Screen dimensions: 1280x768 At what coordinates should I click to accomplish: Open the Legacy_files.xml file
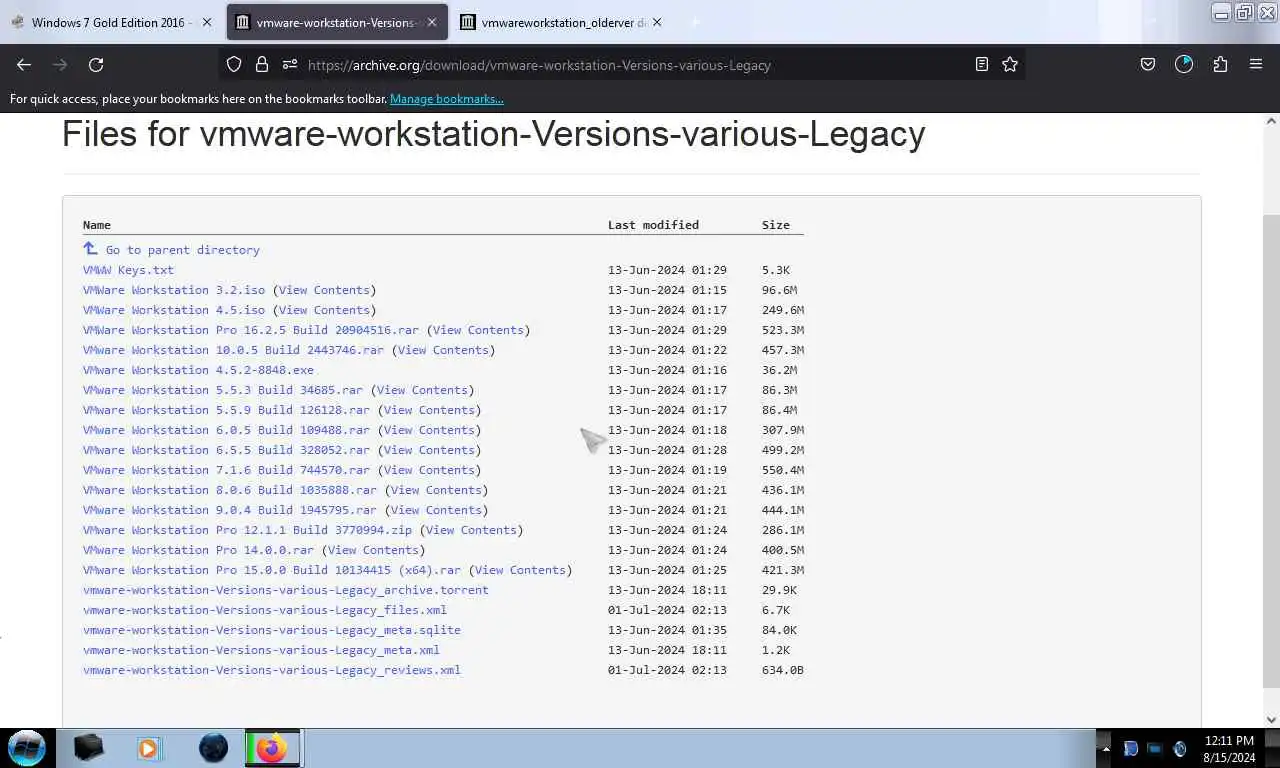[x=265, y=610]
